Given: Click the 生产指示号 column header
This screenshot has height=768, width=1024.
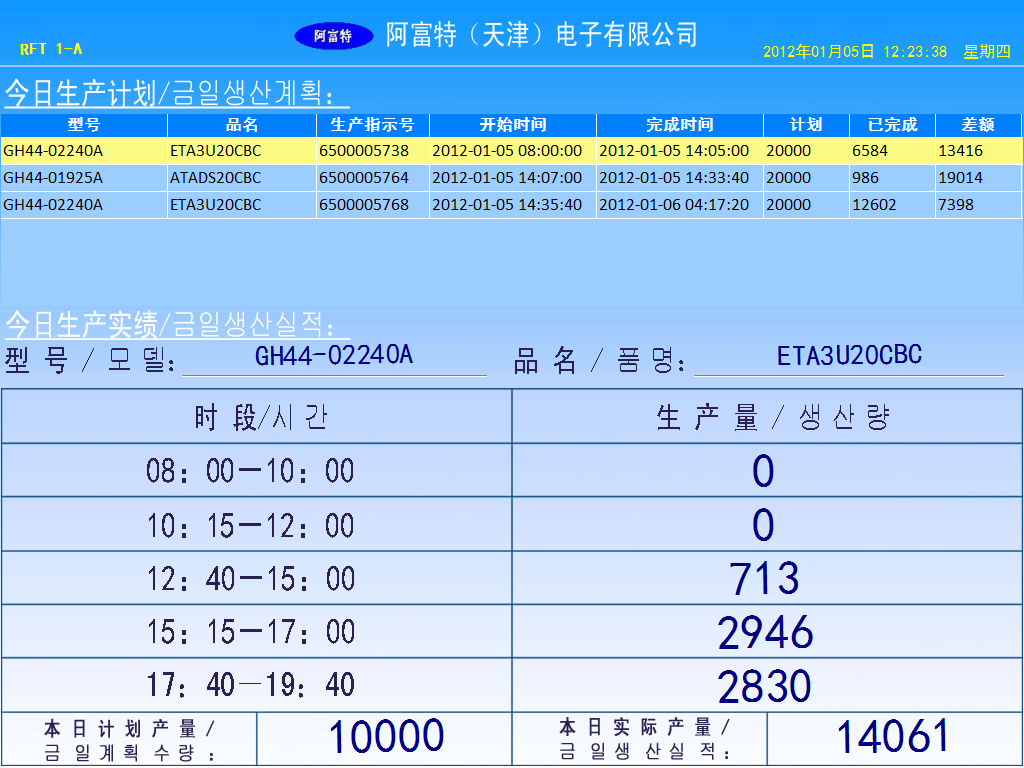Looking at the screenshot, I should click(373, 125).
